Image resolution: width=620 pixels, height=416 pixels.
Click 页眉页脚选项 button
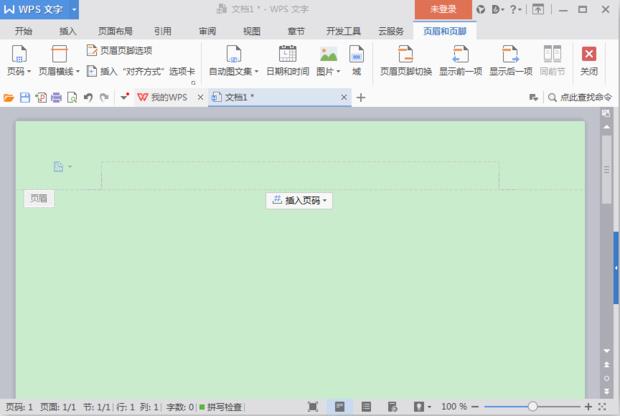pyautogui.click(x=120, y=50)
